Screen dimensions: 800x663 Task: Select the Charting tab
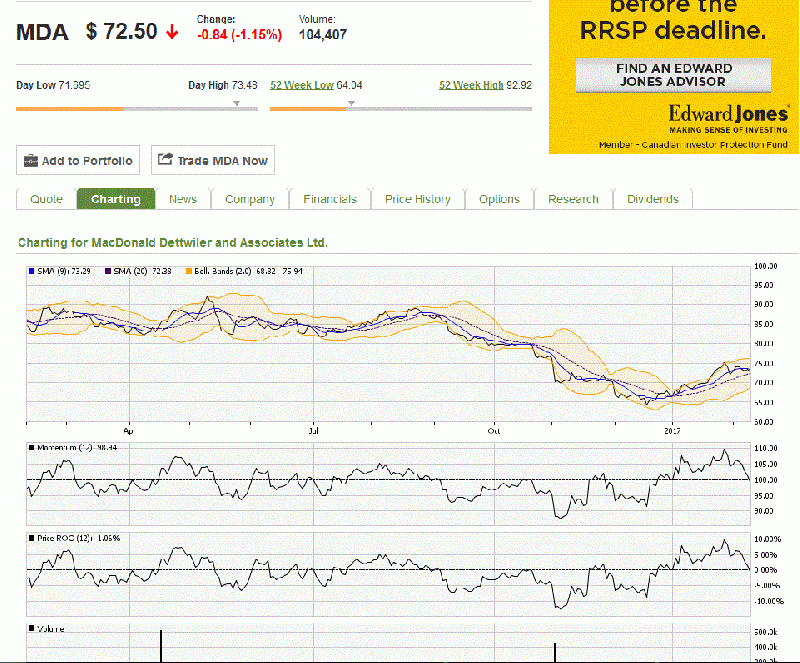pos(116,199)
